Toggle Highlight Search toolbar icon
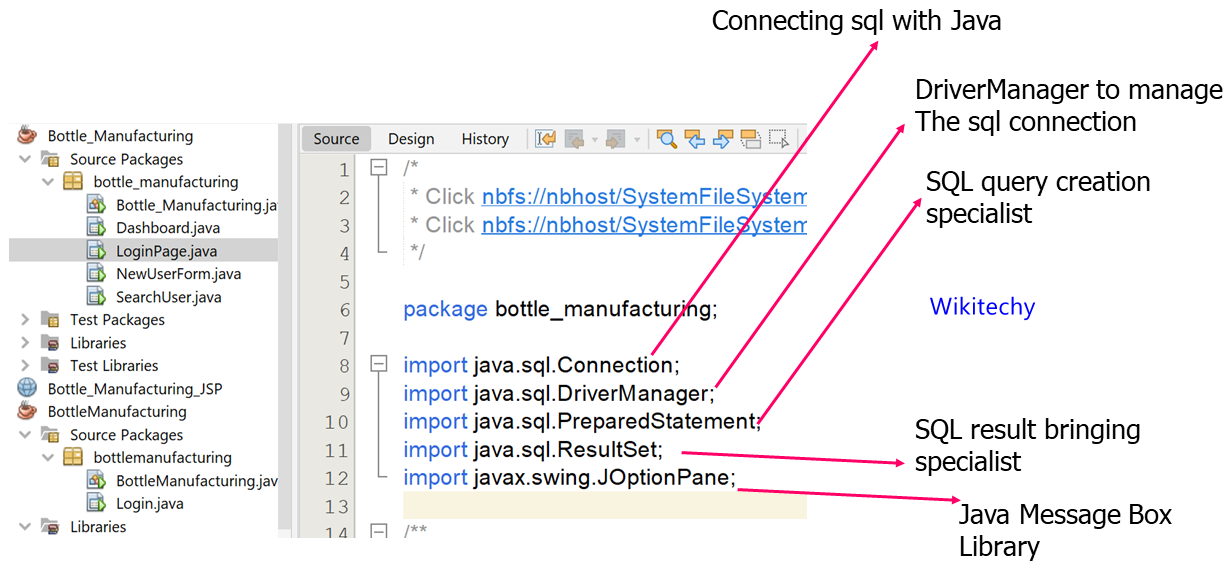 point(750,139)
